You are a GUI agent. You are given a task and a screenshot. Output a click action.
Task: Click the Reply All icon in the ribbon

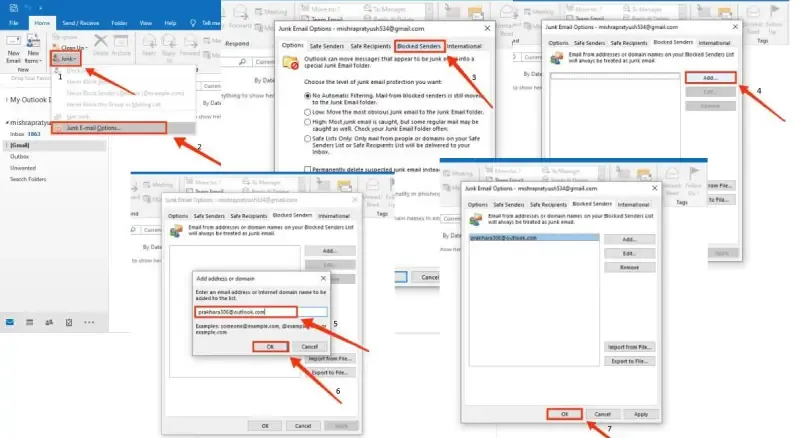pyautogui.click(x=169, y=41)
